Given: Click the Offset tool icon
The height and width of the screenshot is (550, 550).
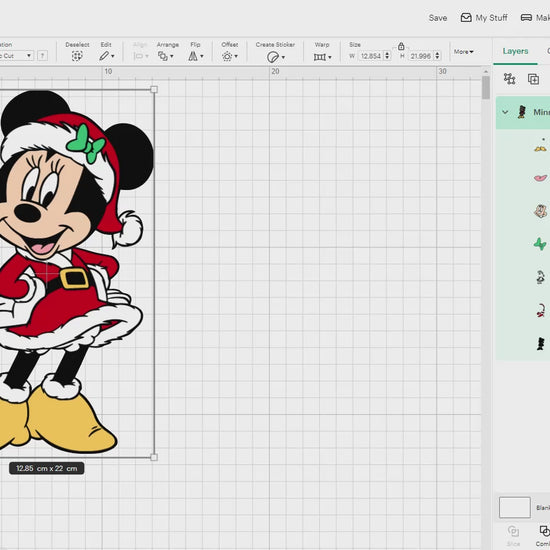Looking at the screenshot, I should pyautogui.click(x=227, y=56).
